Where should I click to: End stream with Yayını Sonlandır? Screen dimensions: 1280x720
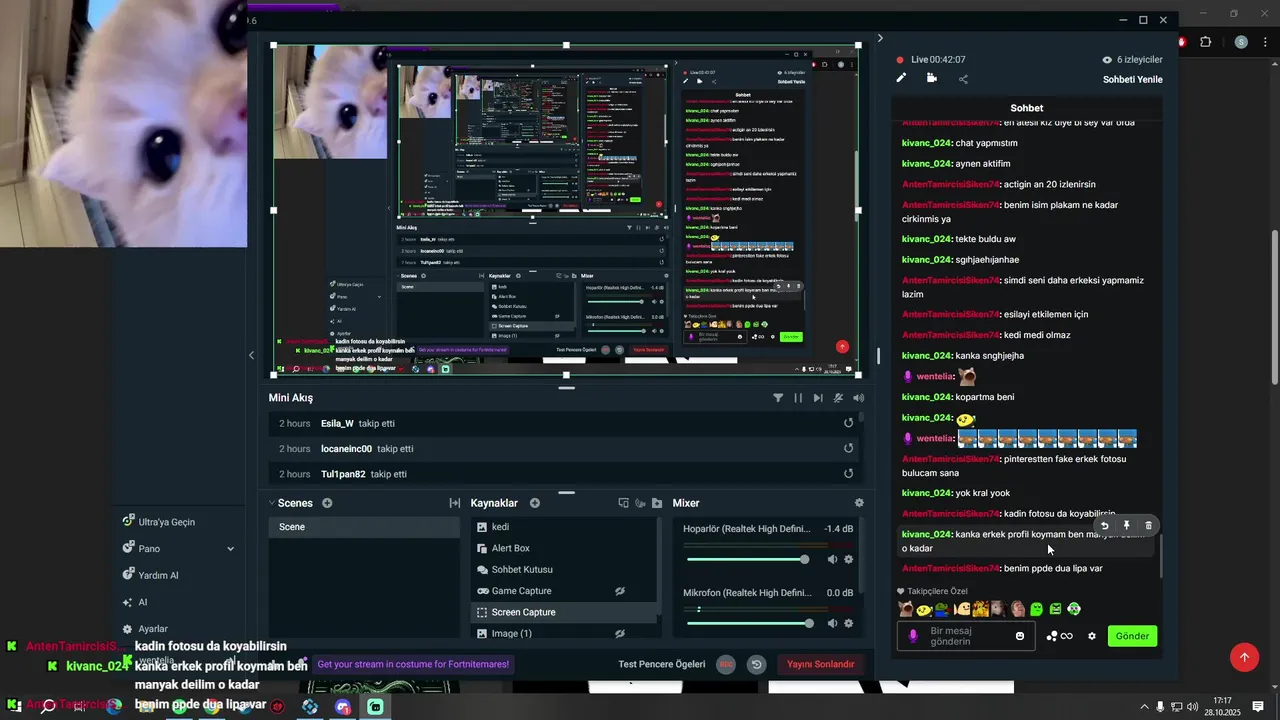820,664
